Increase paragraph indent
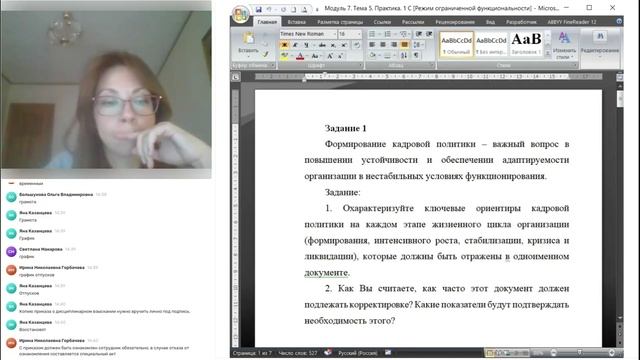 coord(429,34)
